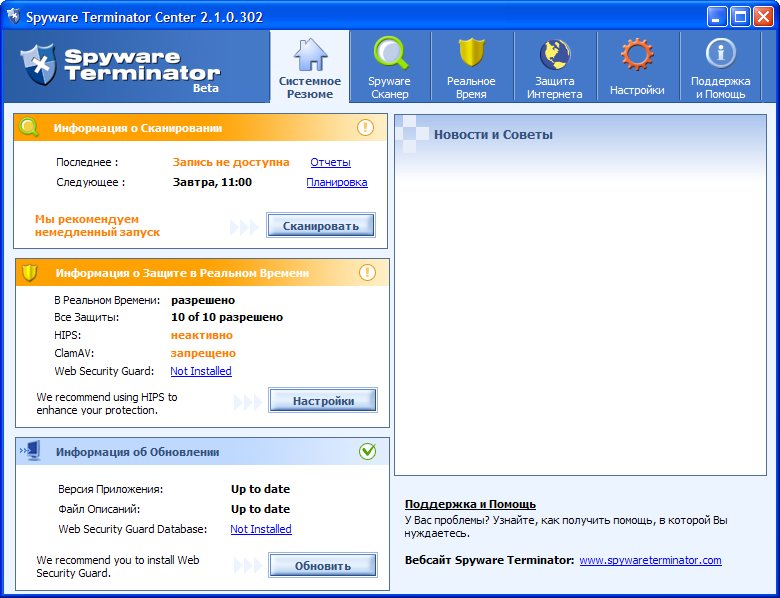Click the Spyware Terminator shield logo
Viewport: 780px width, 598px height.
click(x=38, y=64)
